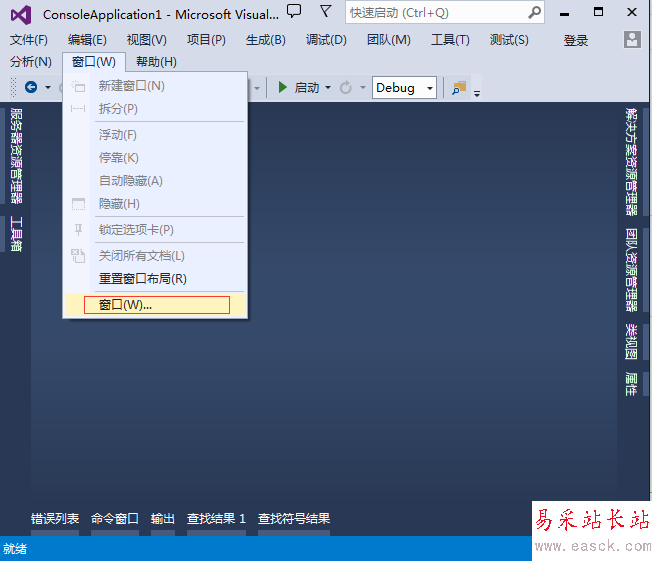652x561 pixels.
Task: Select the greyed 新建窗口(N) menu entry
Action: pos(155,86)
